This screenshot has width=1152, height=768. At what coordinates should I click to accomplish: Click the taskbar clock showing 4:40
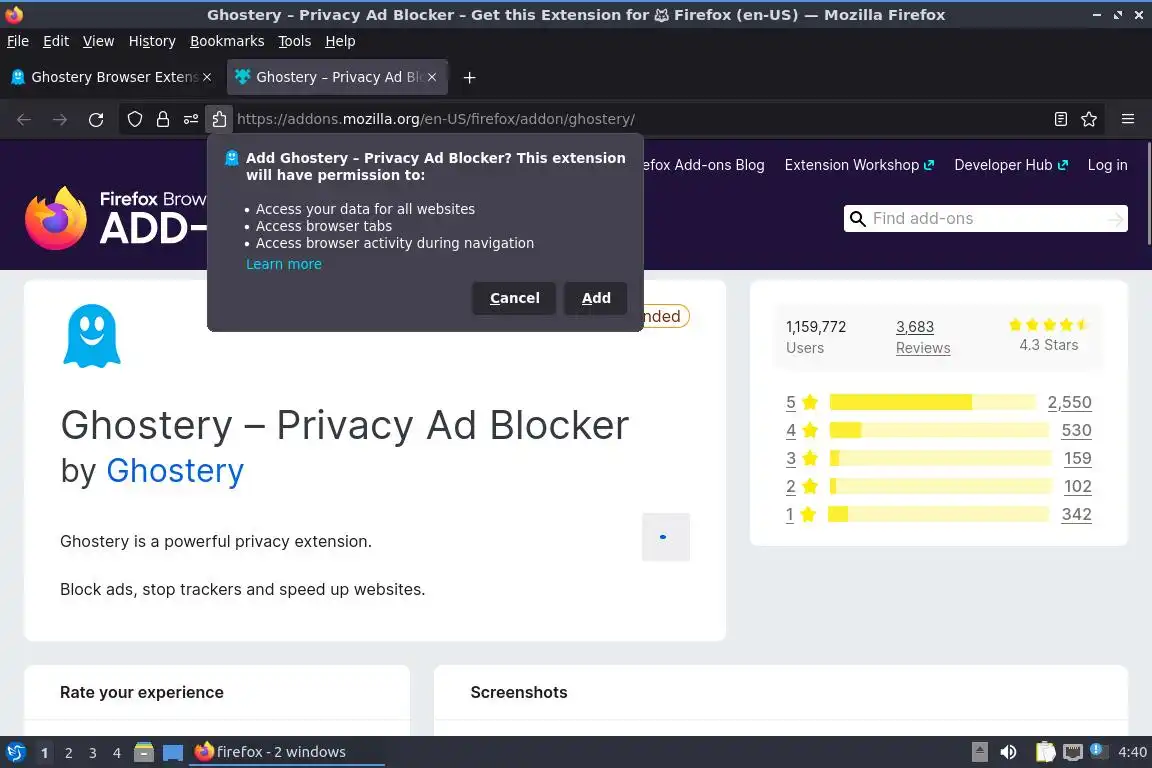(x=1132, y=752)
